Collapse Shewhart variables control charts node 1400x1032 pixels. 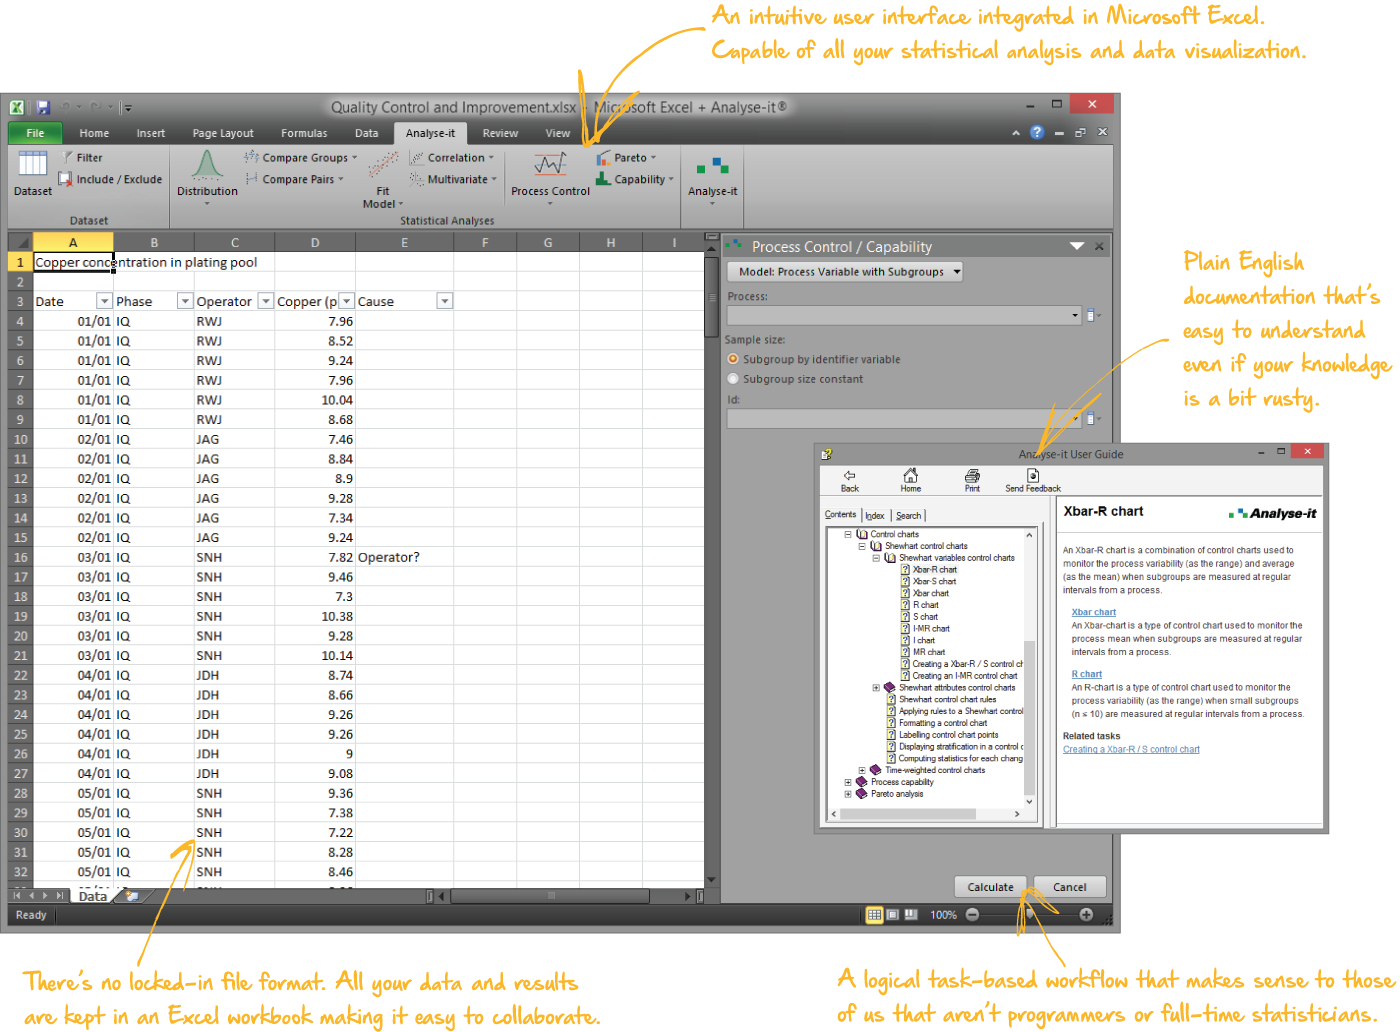876,558
